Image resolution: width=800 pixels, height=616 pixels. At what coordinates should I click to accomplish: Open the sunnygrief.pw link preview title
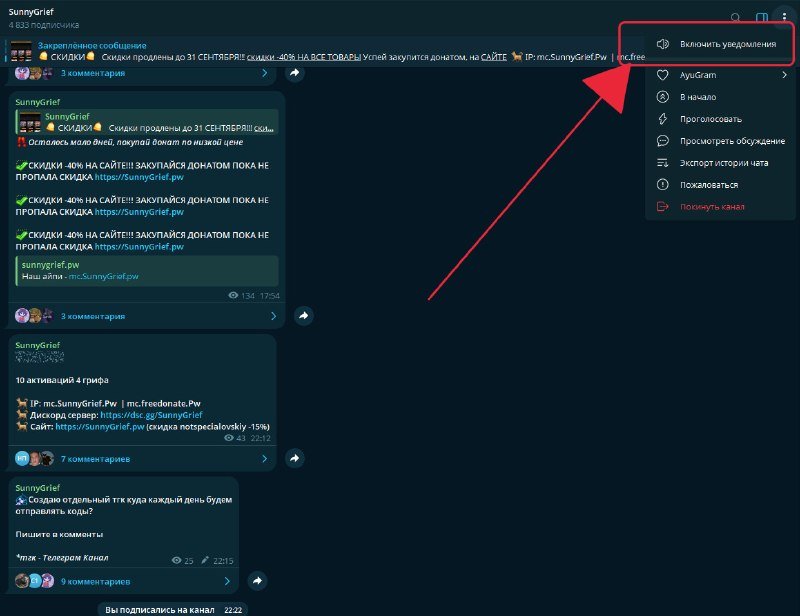tap(51, 265)
